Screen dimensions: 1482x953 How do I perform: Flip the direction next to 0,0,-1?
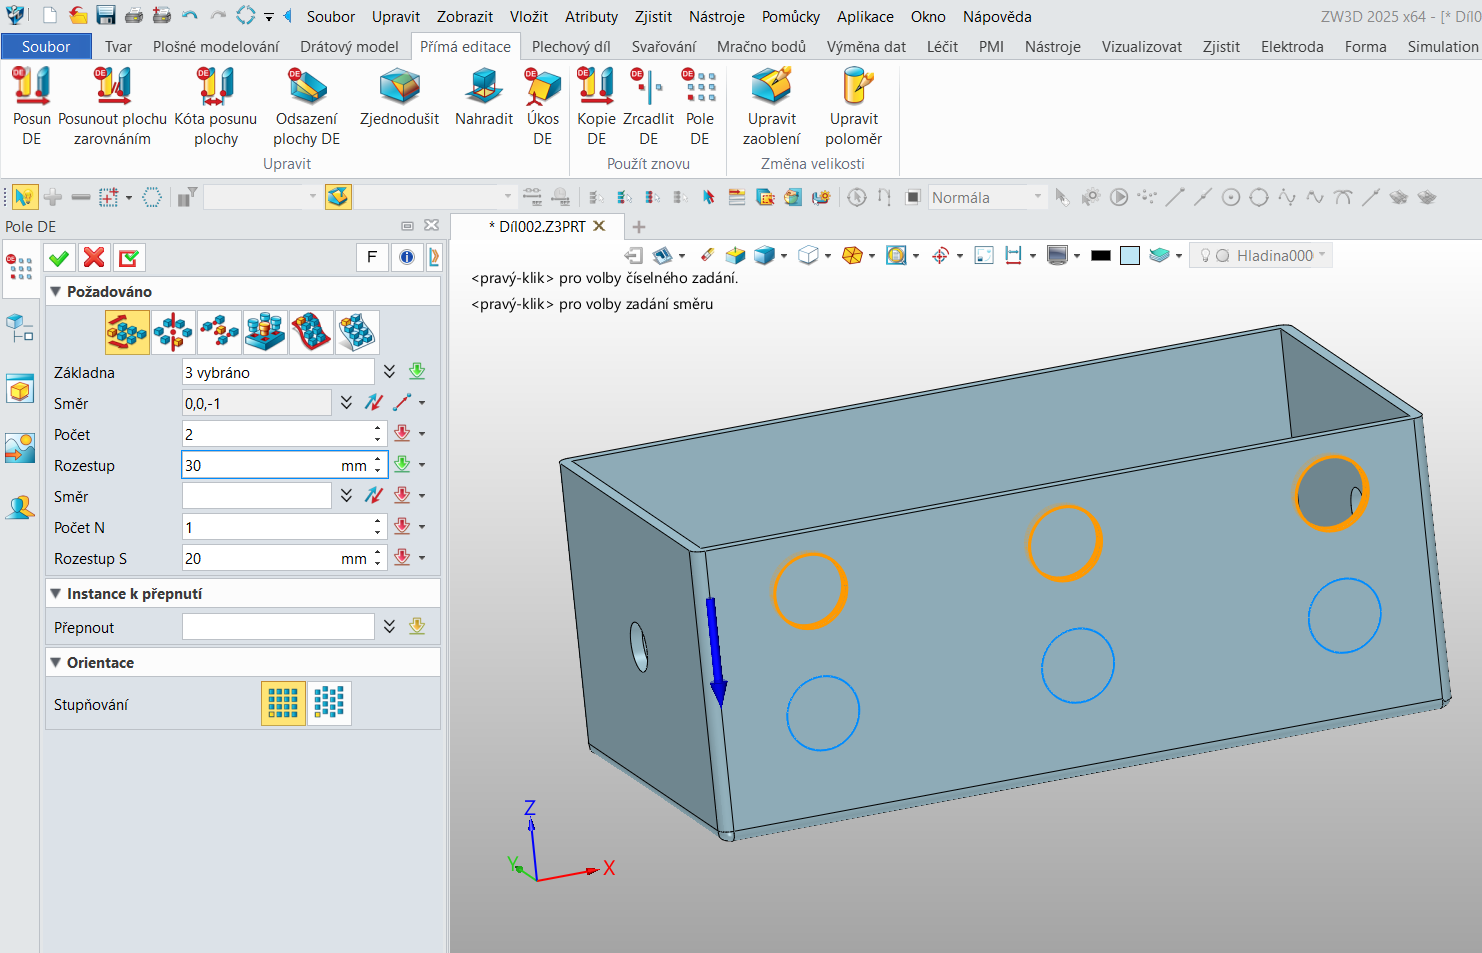click(x=374, y=403)
